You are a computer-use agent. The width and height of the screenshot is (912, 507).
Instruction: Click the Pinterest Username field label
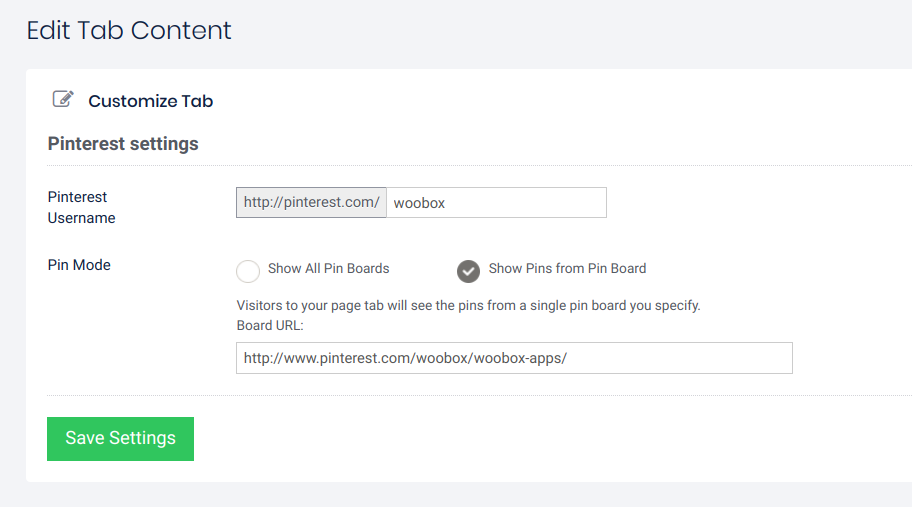point(81,207)
